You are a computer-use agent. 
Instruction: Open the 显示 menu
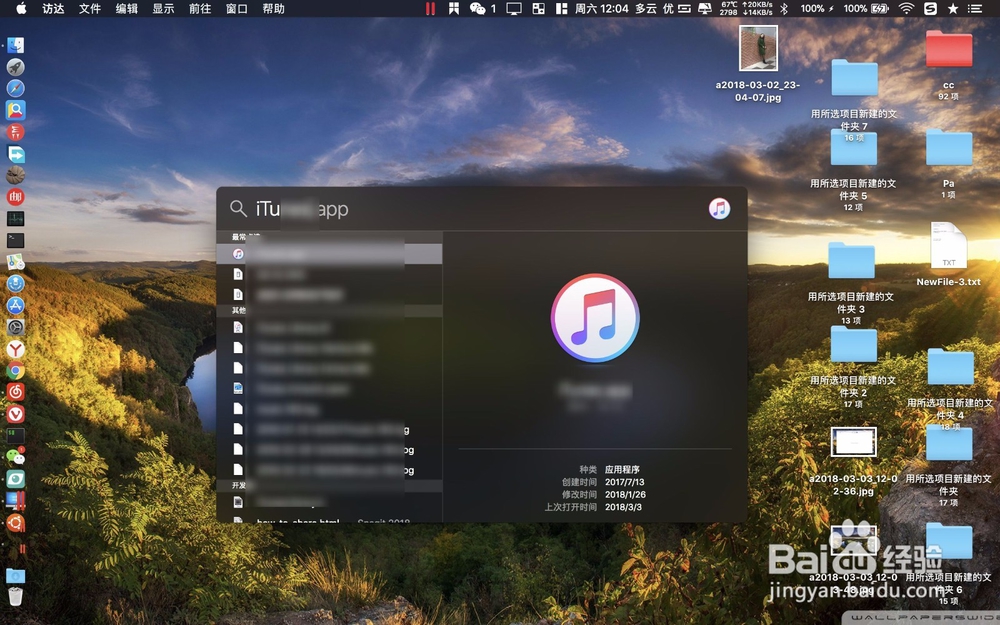click(x=163, y=8)
